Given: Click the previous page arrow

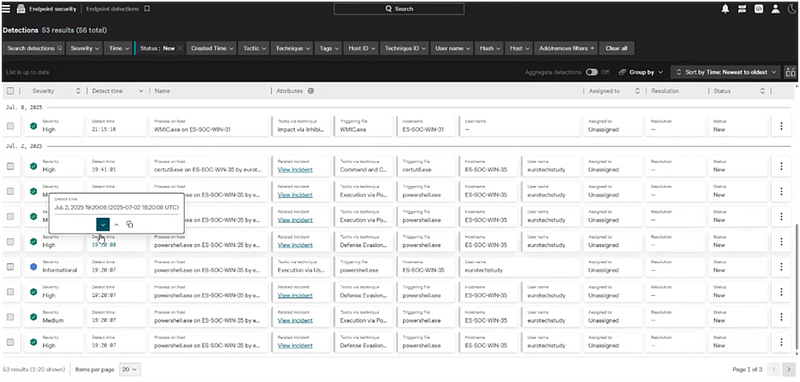Looking at the screenshot, I should click(x=774, y=369).
